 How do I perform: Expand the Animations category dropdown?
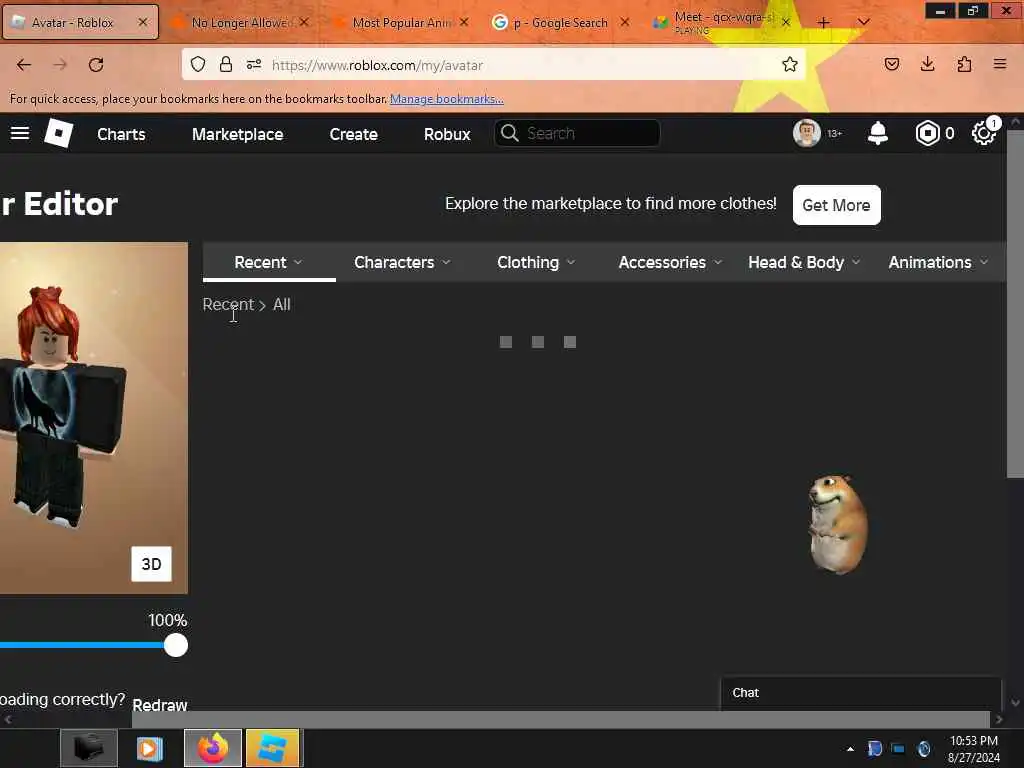pos(938,262)
